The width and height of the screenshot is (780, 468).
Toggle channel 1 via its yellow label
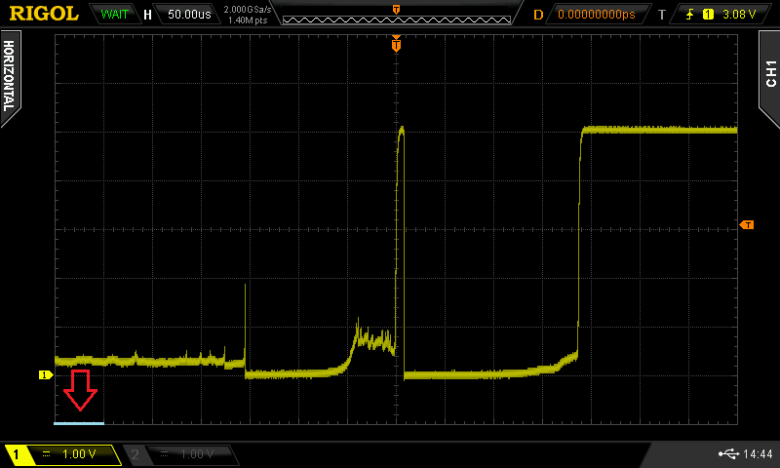click(x=14, y=455)
